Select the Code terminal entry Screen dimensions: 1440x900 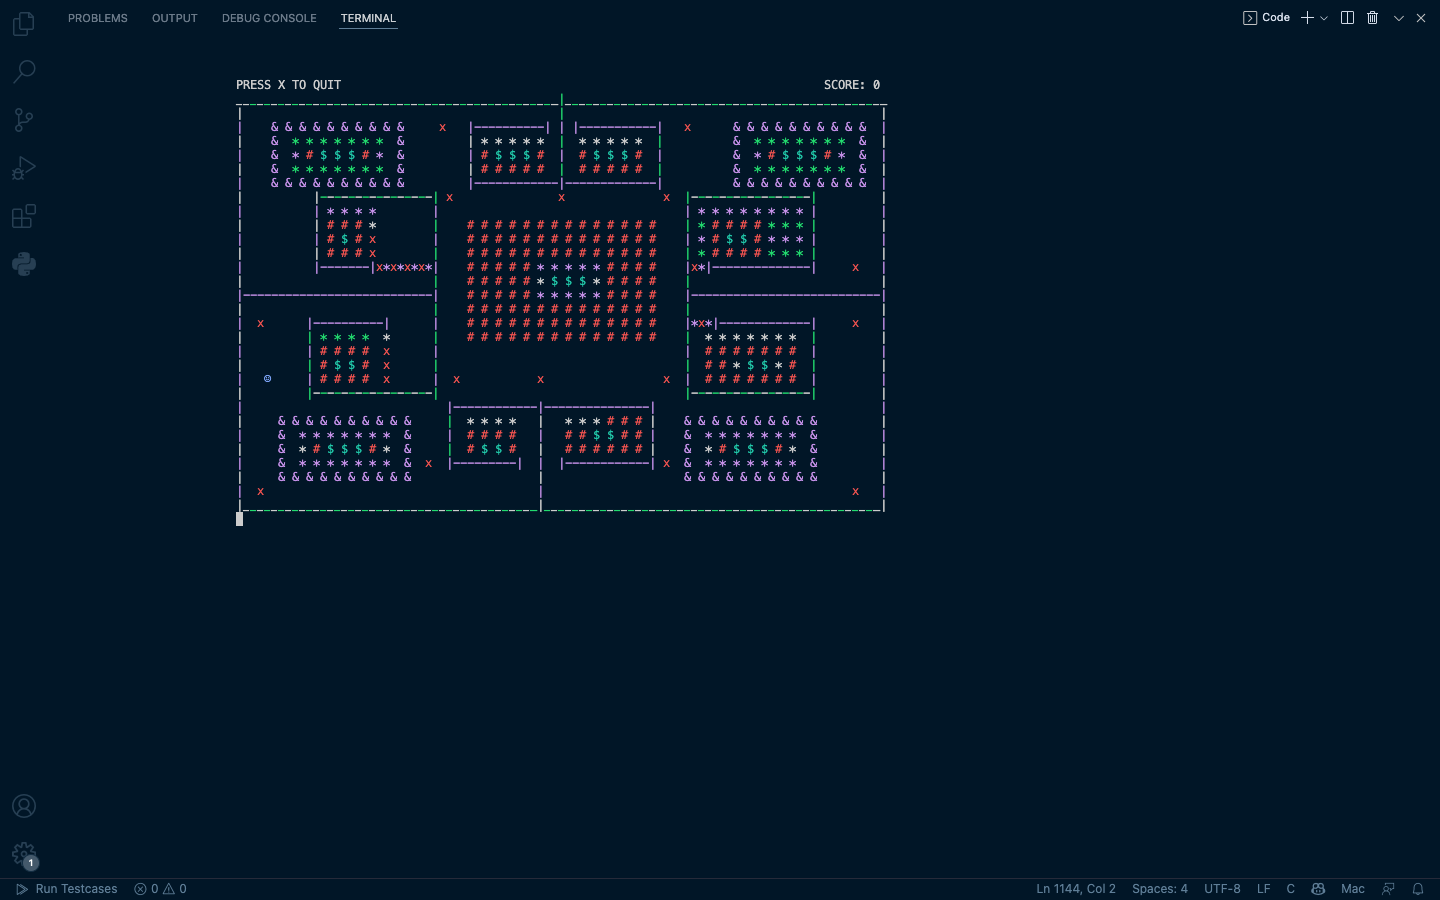coord(1266,18)
